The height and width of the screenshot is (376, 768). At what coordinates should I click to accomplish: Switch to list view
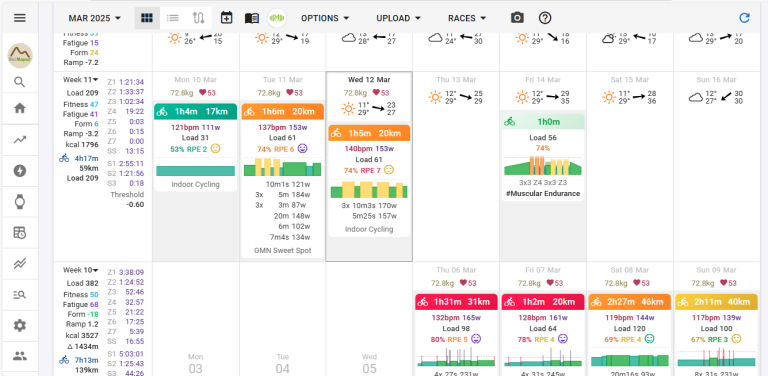point(172,18)
